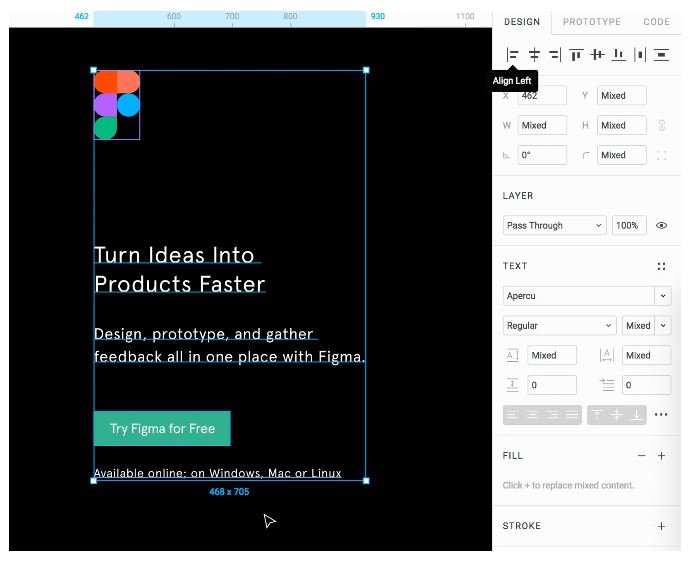Image resolution: width=693 pixels, height=571 pixels.
Task: Click the Align Right icon
Action: click(555, 55)
